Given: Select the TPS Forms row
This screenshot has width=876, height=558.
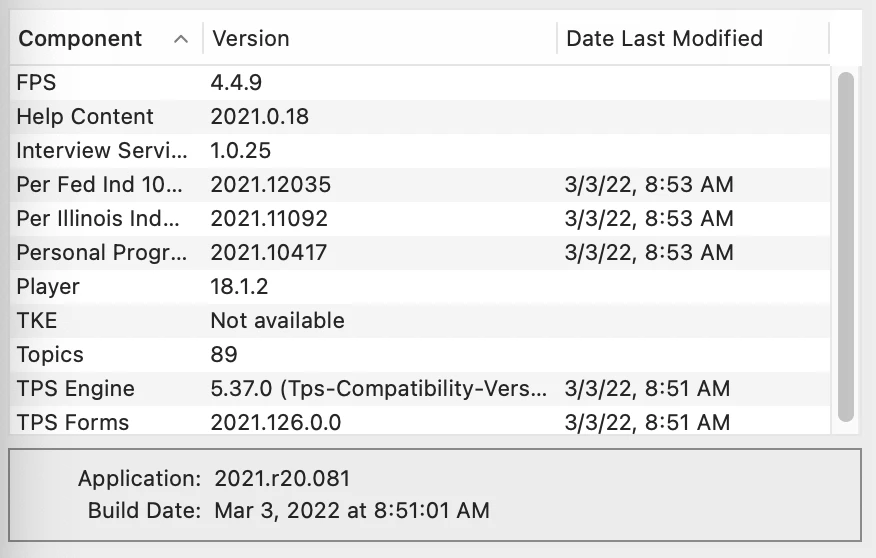Looking at the screenshot, I should (420, 422).
